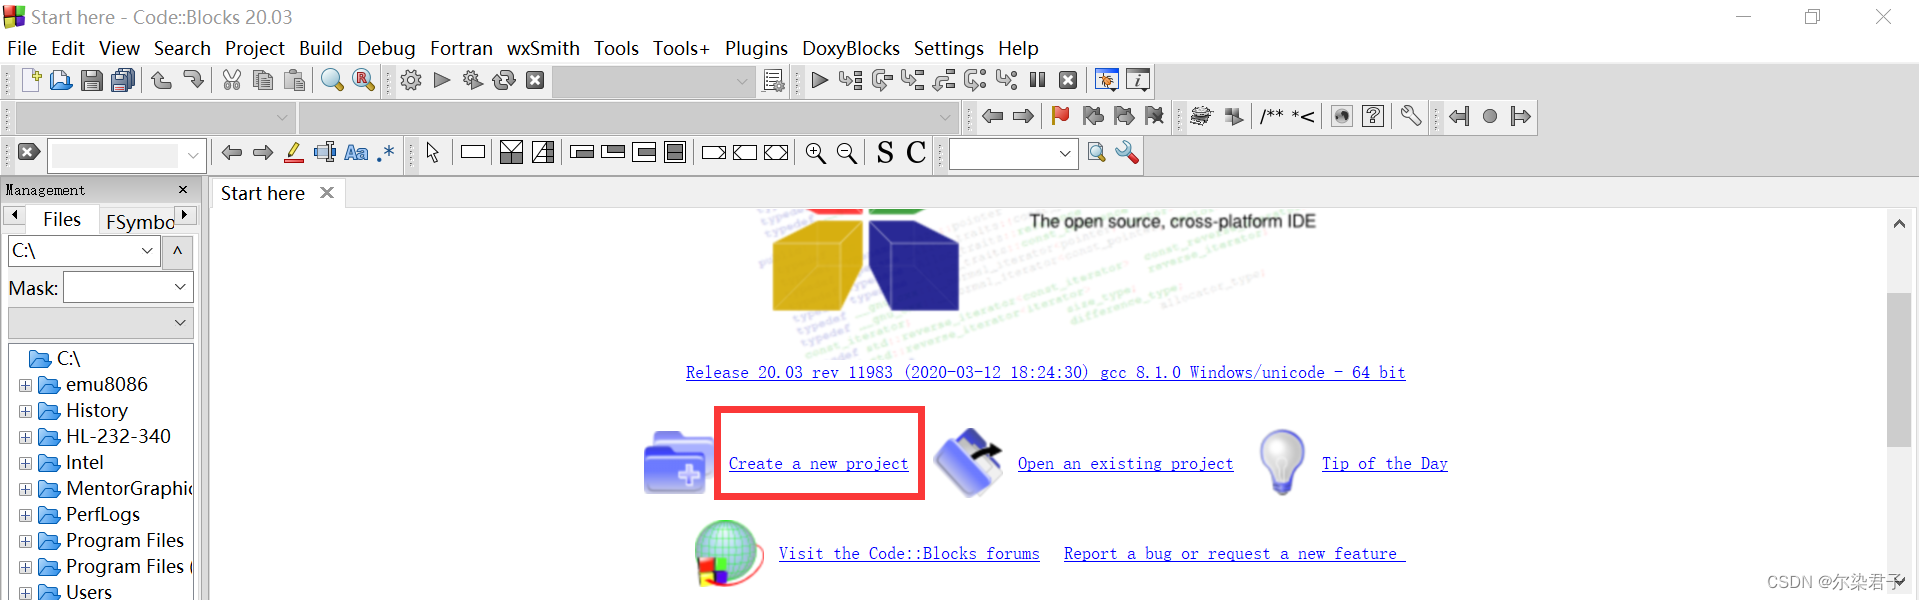Toggle Match case Aa icon
Viewport: 1919px width, 600px height.
[x=356, y=152]
